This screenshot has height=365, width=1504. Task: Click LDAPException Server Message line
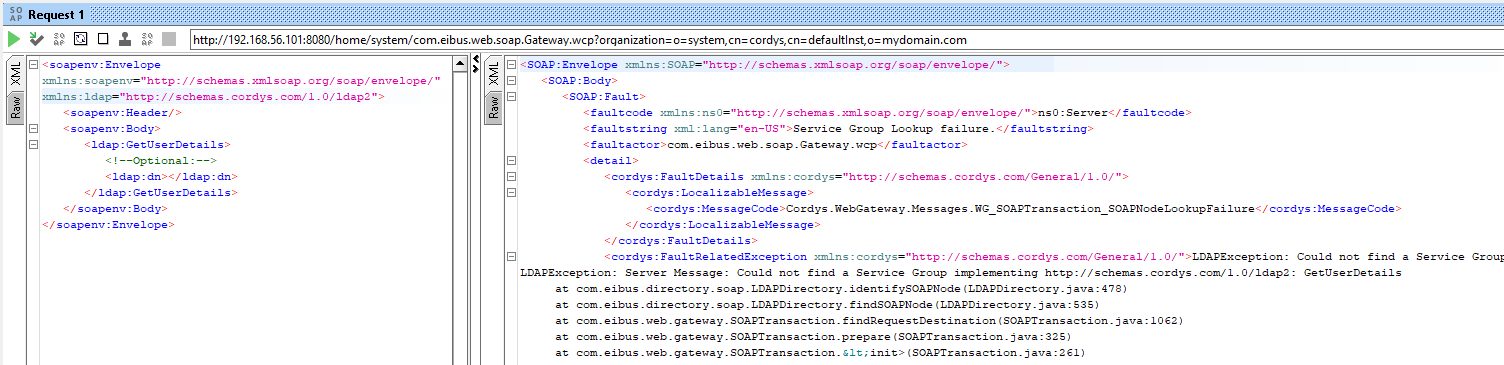coord(960,273)
